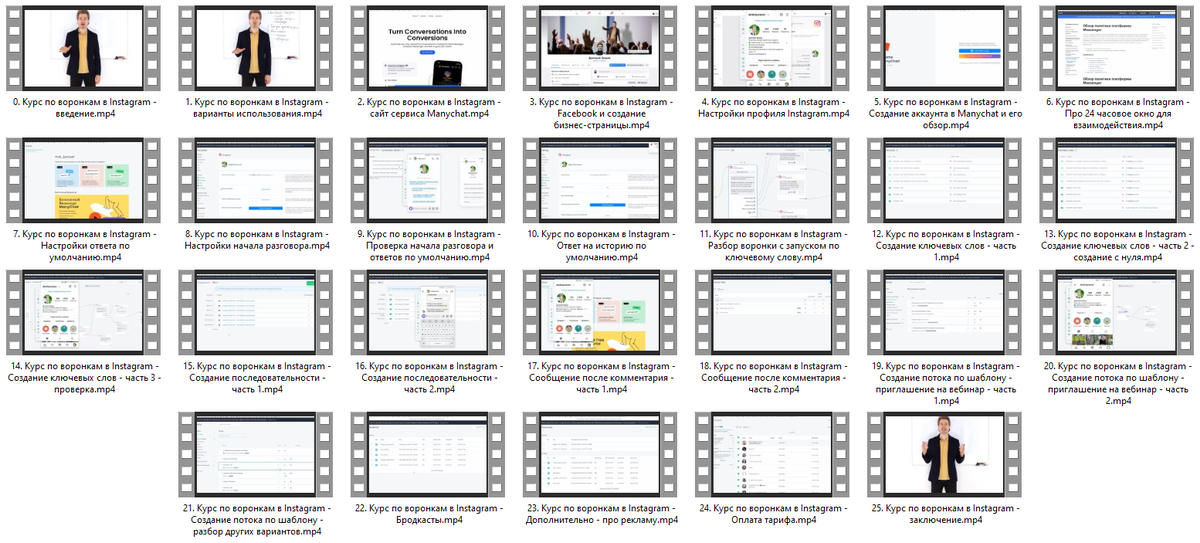The height and width of the screenshot is (543, 1200).
Task: Click file name ending 'Оплата тарифа.mp4'
Action: 772,514
